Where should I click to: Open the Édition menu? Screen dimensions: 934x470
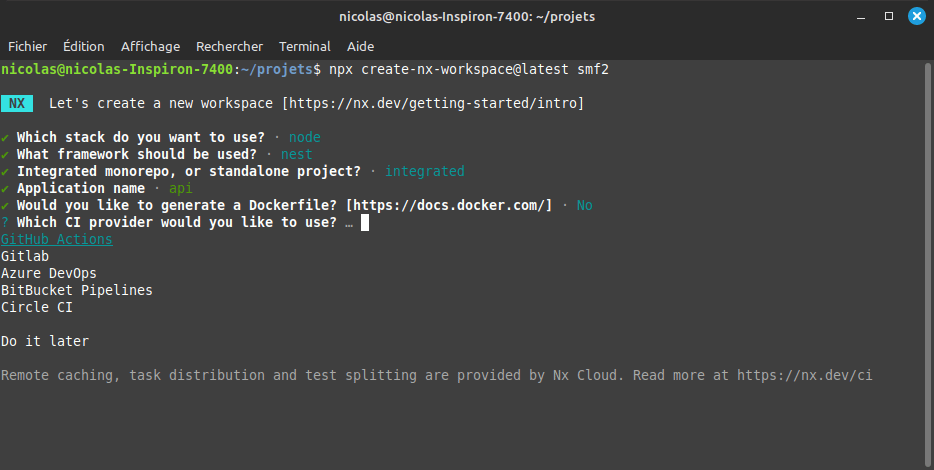tap(83, 46)
